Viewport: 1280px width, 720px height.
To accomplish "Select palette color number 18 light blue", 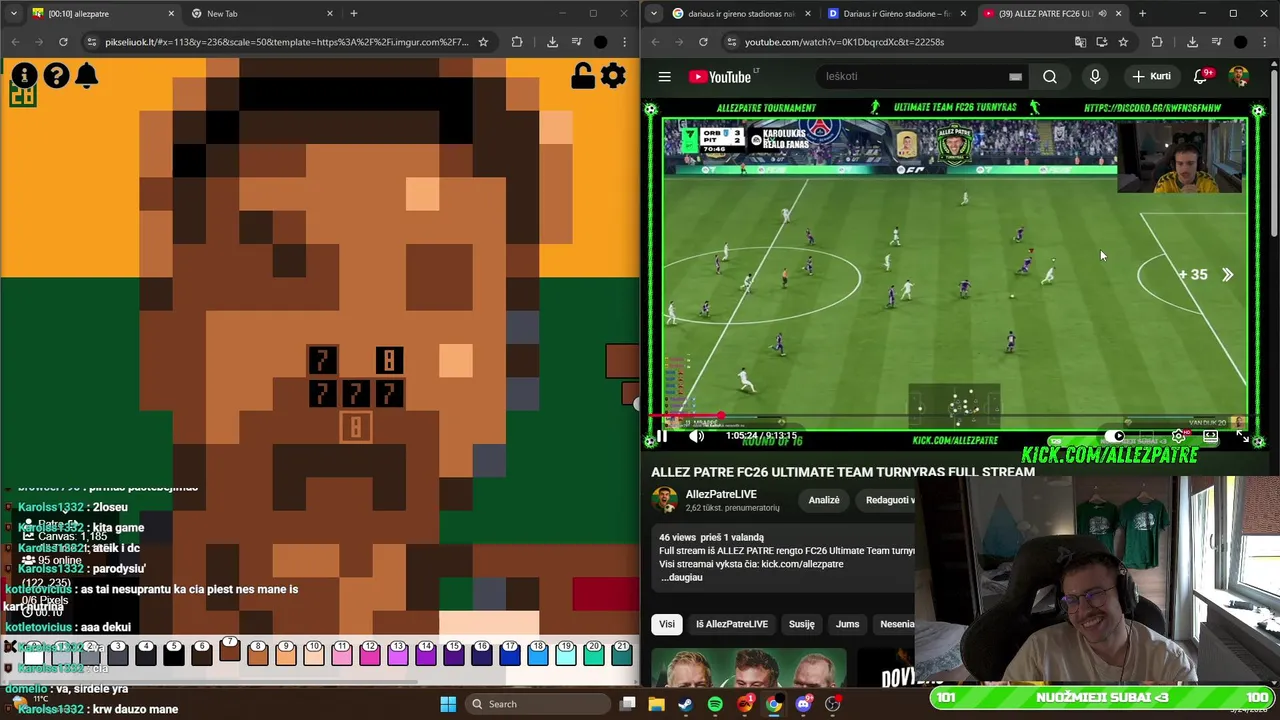I will click(x=537, y=654).
